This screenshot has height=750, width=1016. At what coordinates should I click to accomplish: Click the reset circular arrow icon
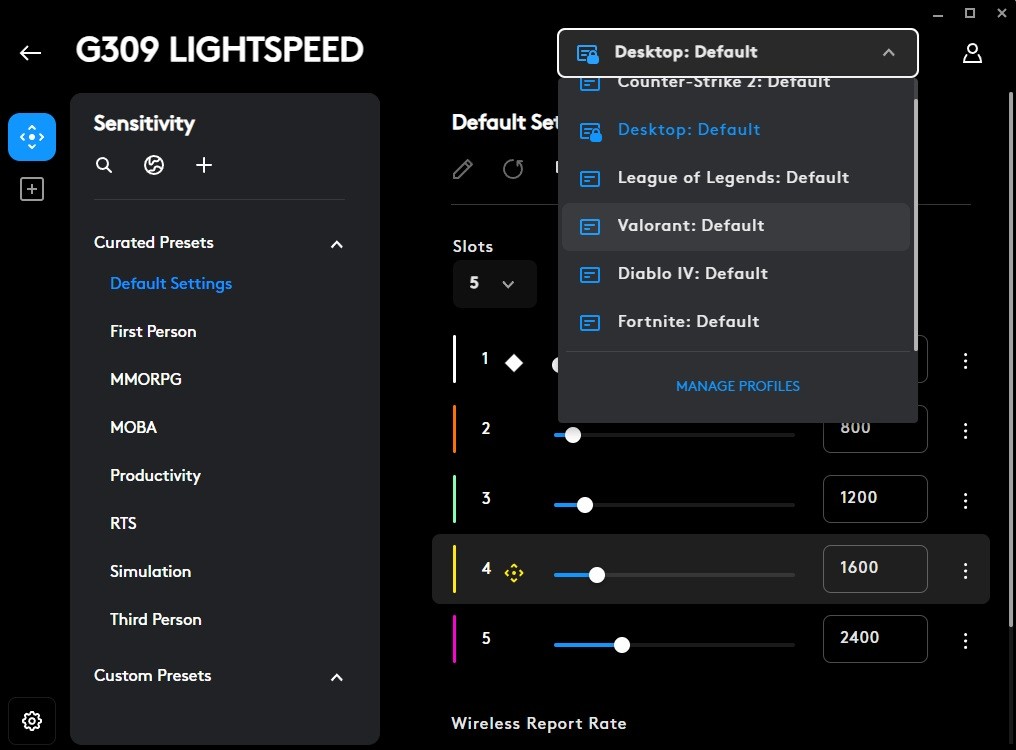point(513,168)
